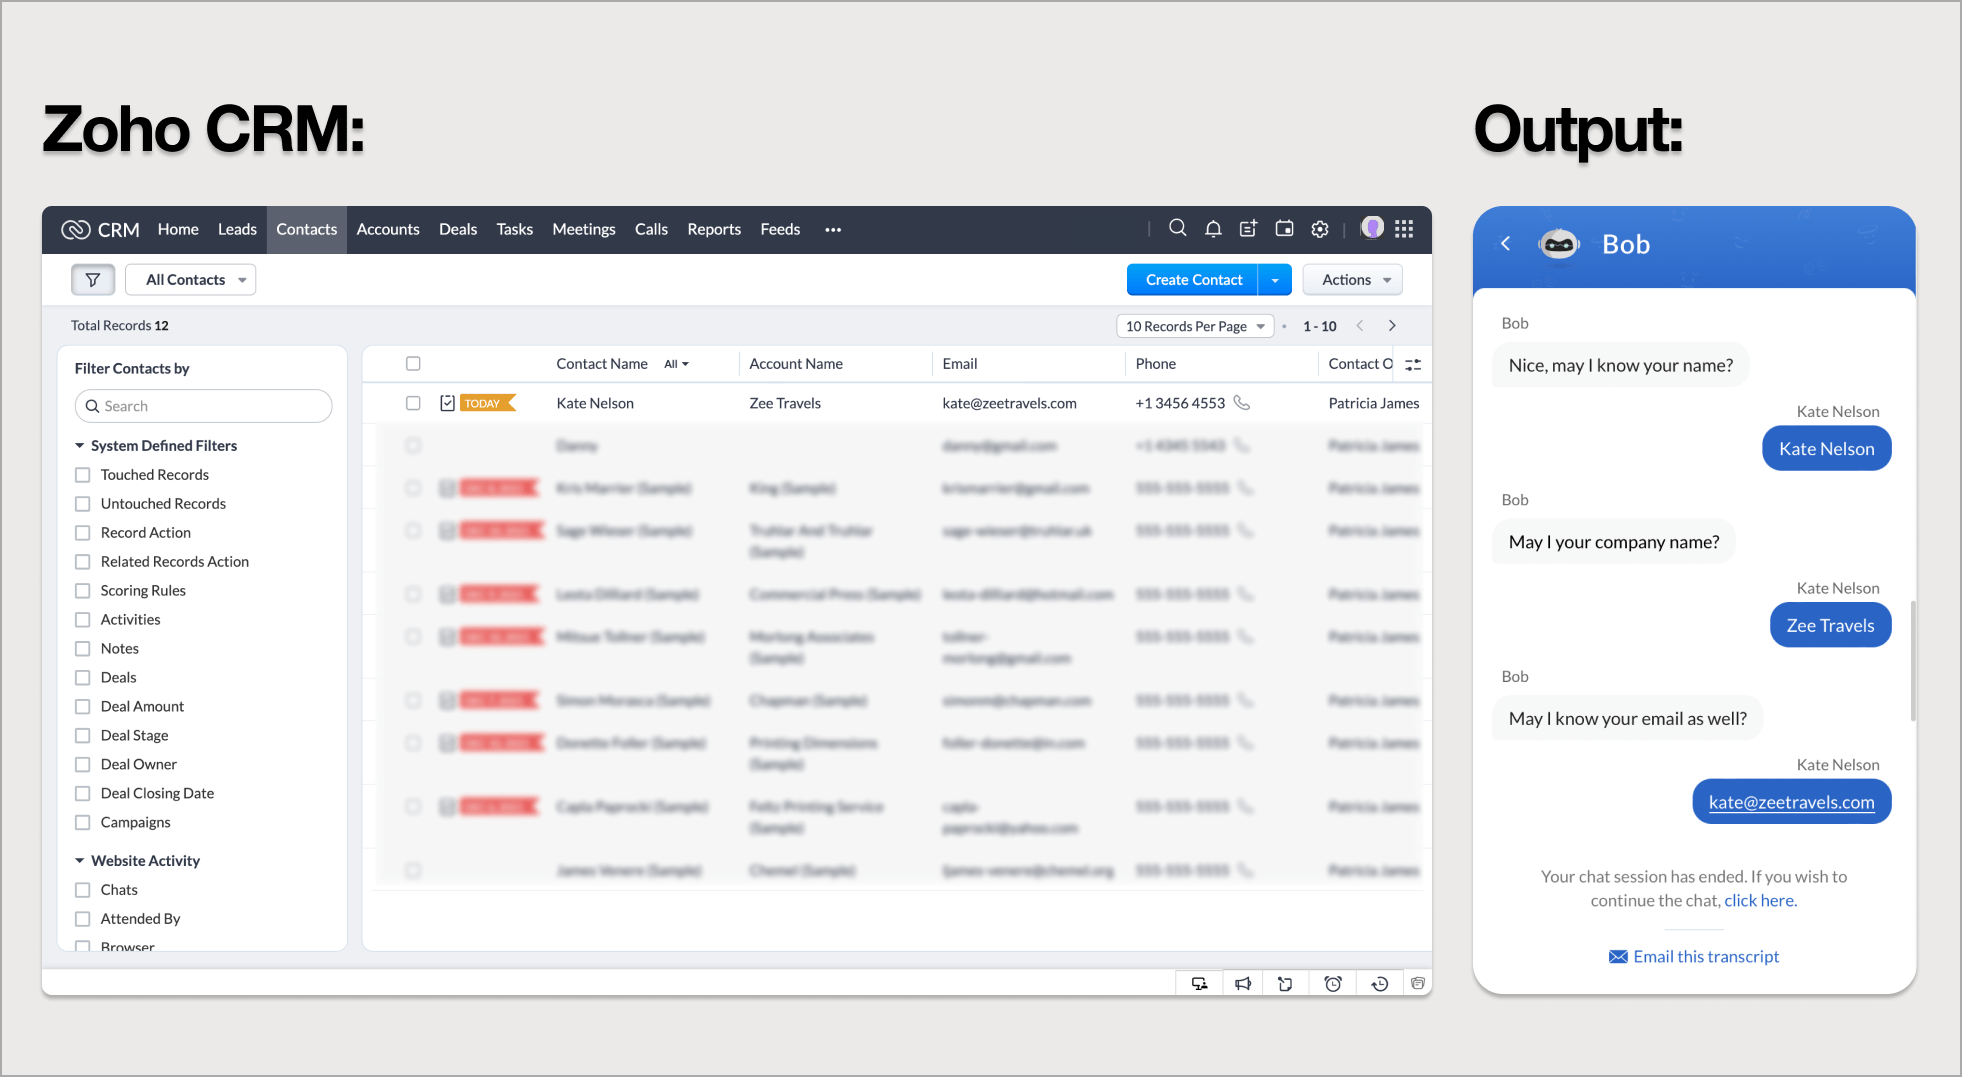This screenshot has width=1962, height=1077.
Task: Check the Kate Nelson row checkbox
Action: pos(413,403)
